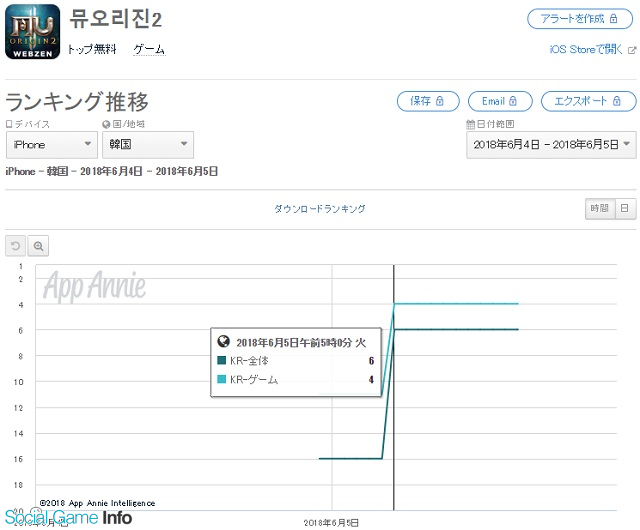
Task: Click the KR-ゲーム light teal legend swatch
Action: click(x=222, y=379)
